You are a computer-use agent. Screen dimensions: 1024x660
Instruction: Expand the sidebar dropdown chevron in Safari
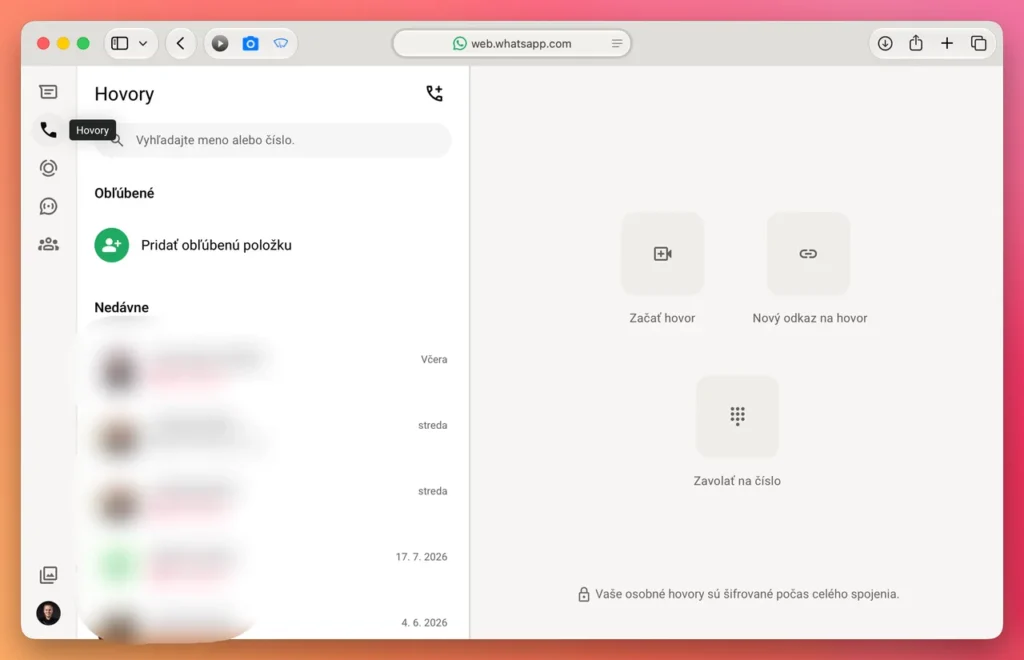tap(143, 44)
